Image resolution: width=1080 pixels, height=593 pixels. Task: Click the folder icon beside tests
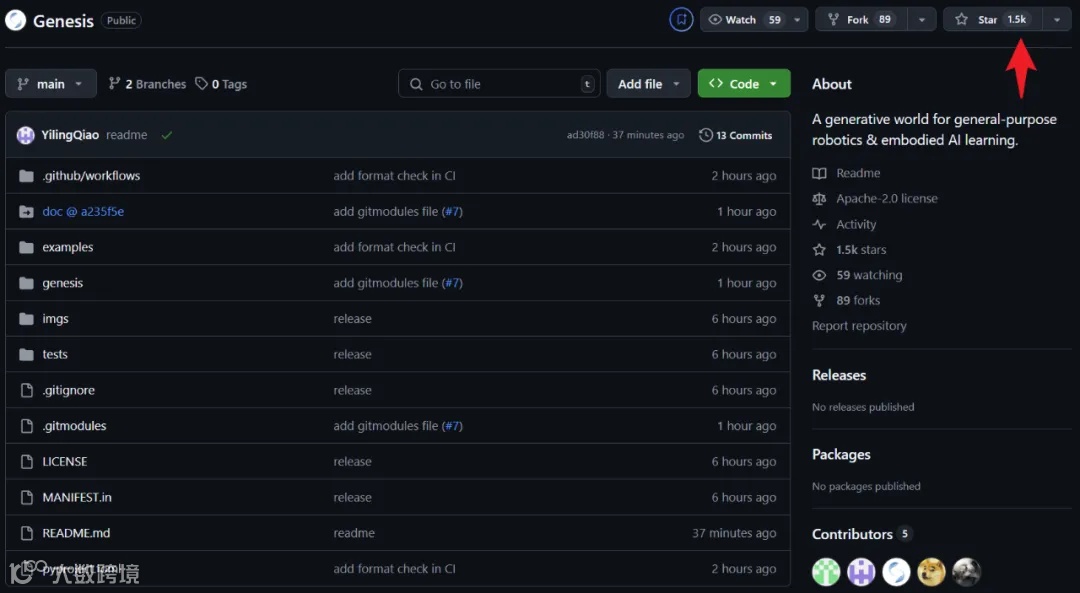coord(26,355)
